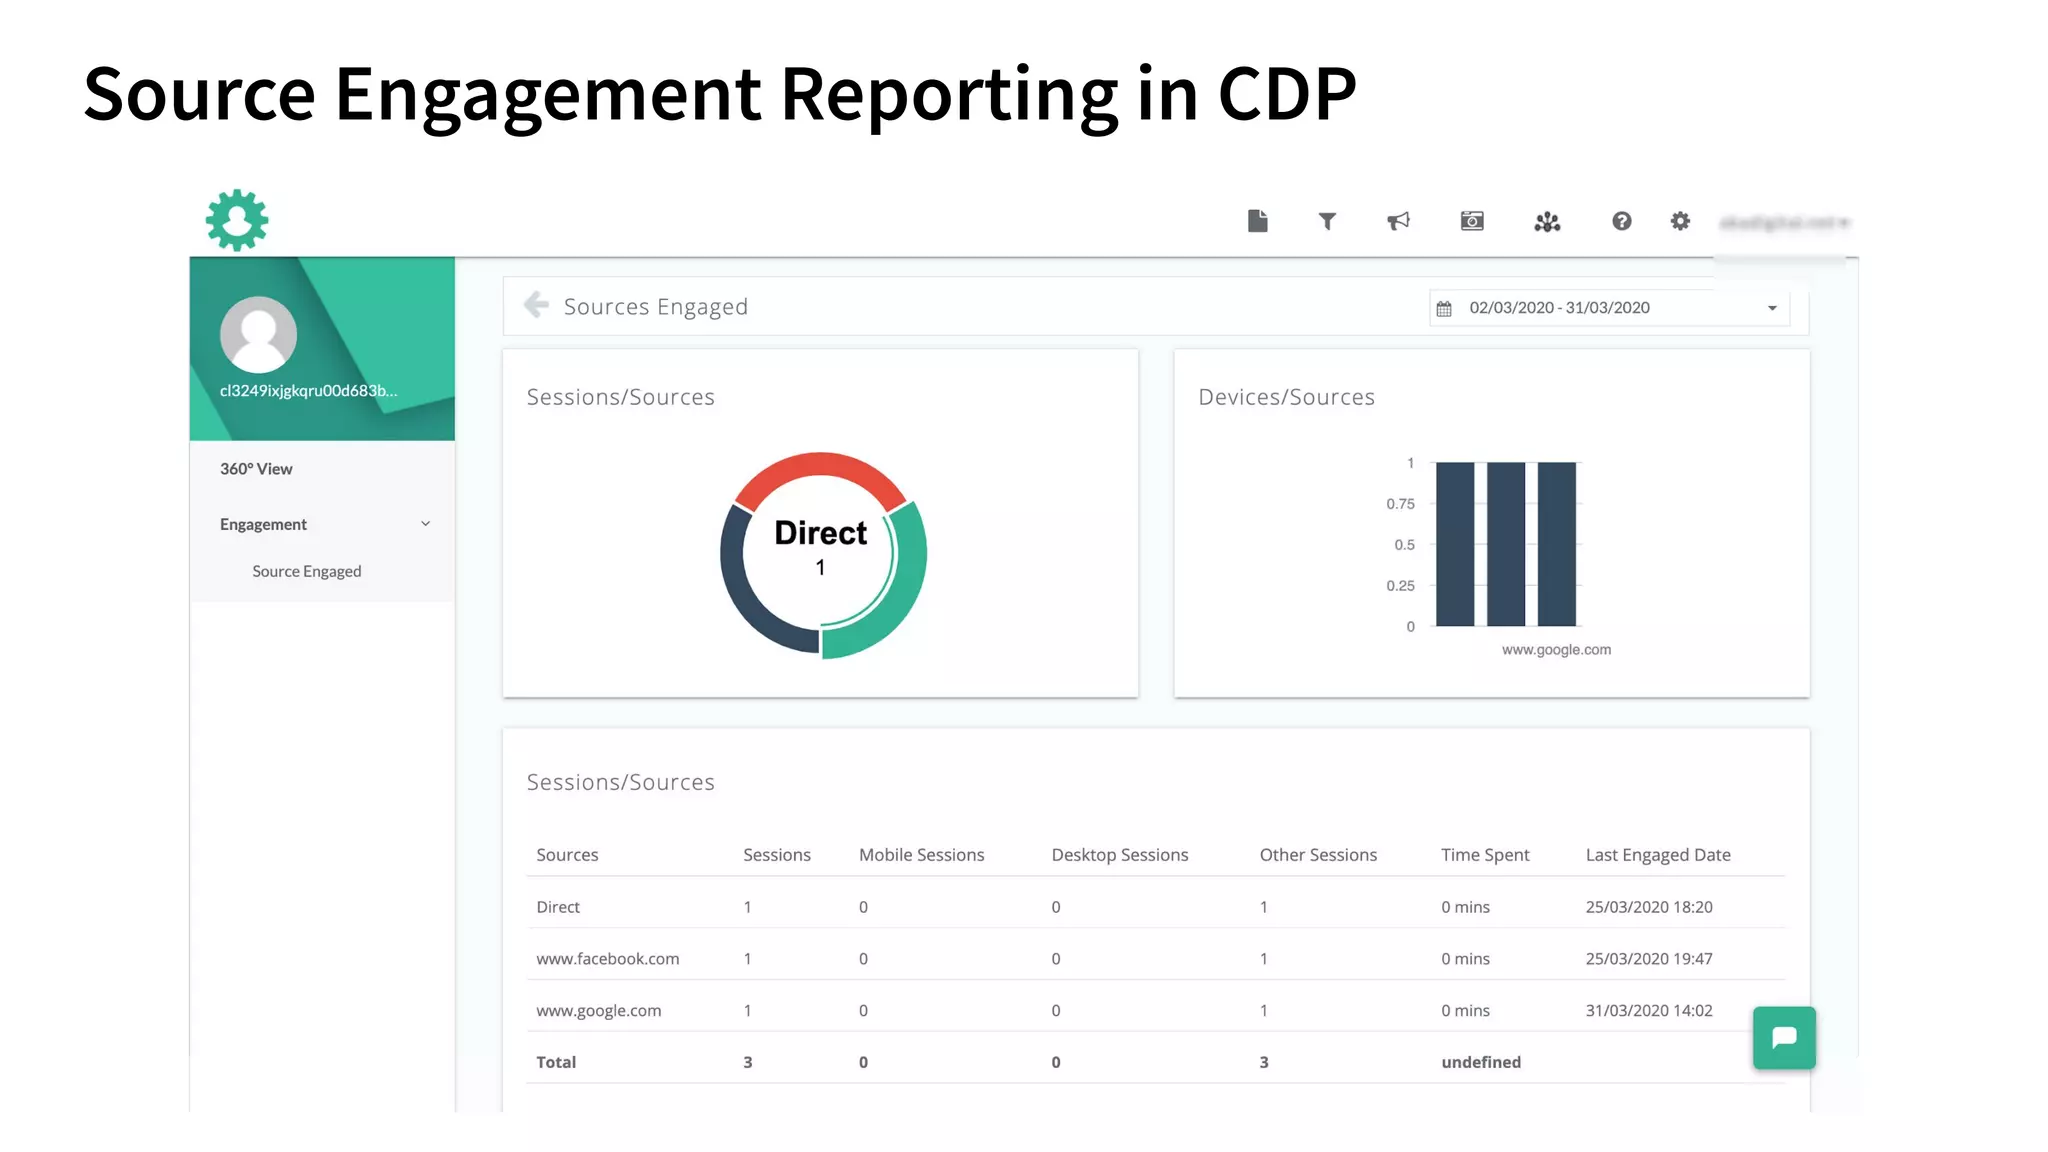The width and height of the screenshot is (2048, 1152).
Task: Open the settings gear icon
Action: point(1680,221)
